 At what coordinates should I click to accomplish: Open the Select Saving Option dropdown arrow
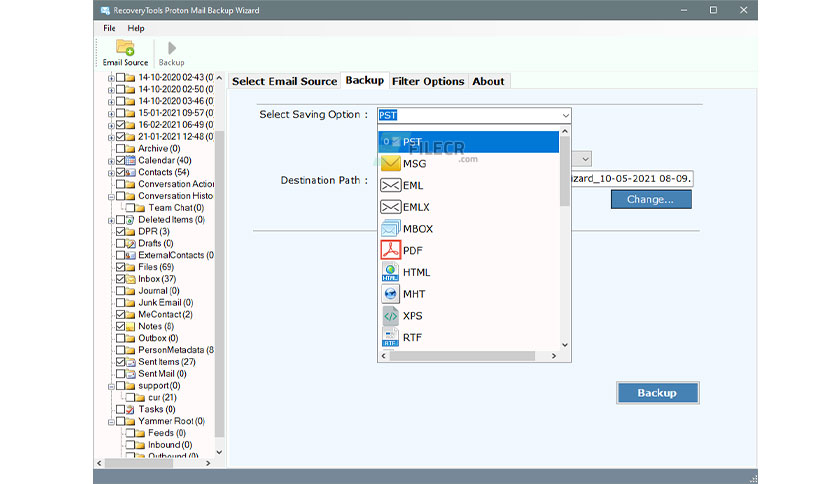pos(565,115)
